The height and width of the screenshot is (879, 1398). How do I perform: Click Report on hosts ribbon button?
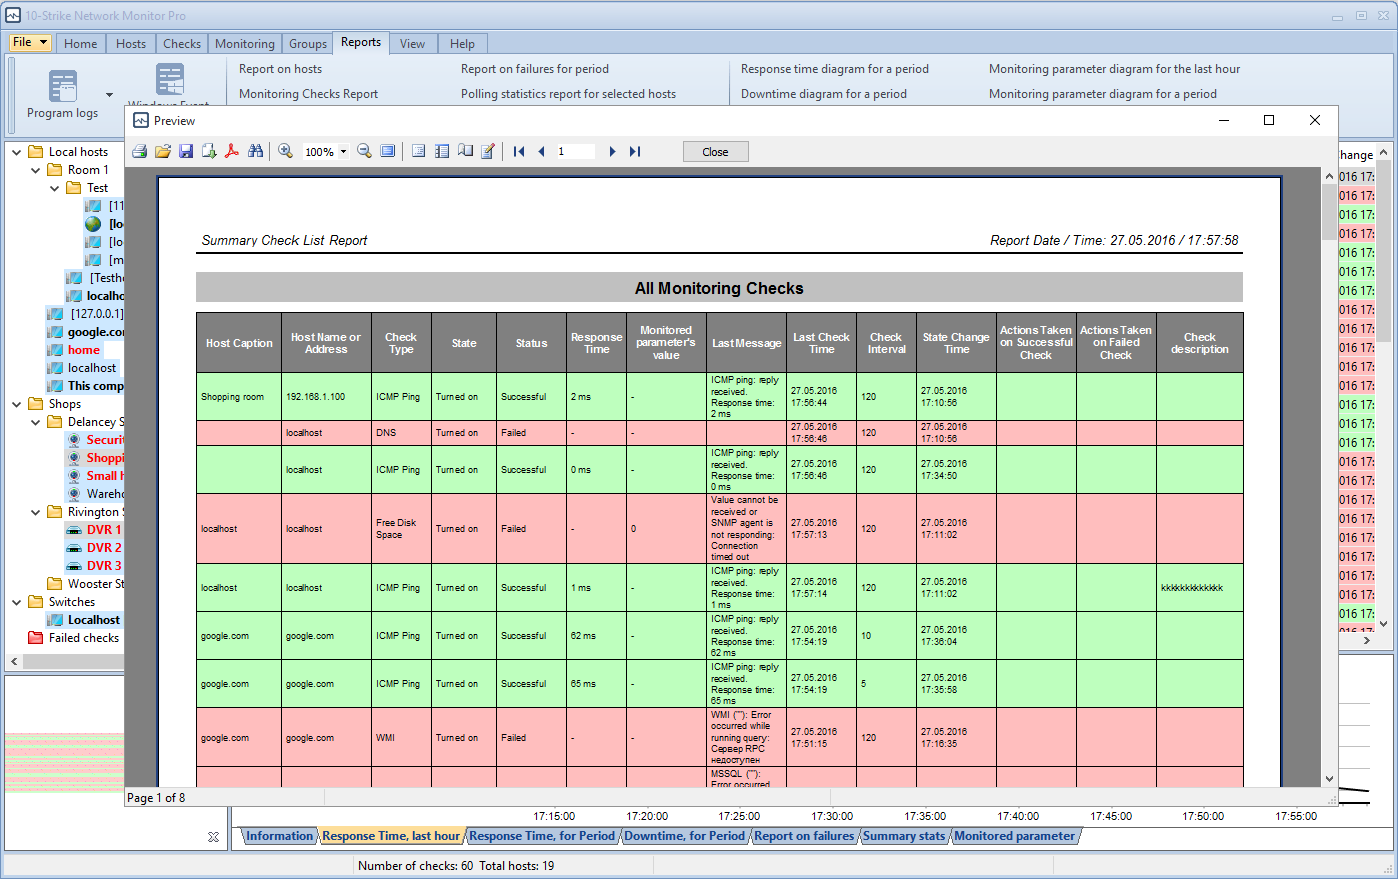click(x=280, y=69)
